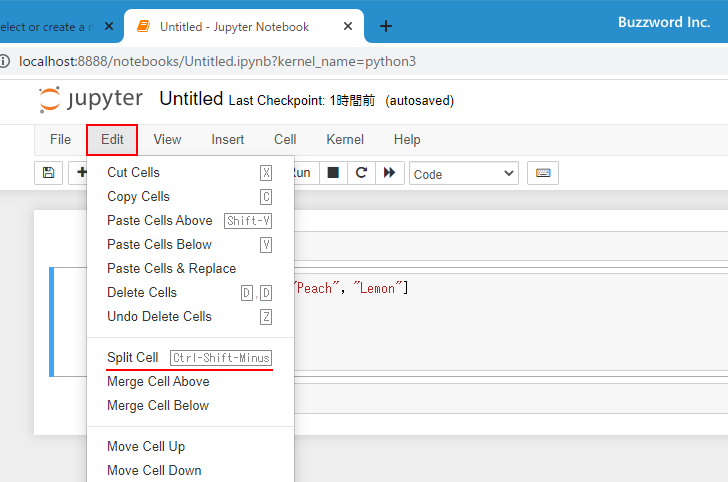The height and width of the screenshot is (482, 728).
Task: Choose Undo Delete Cells
Action: click(x=190, y=317)
